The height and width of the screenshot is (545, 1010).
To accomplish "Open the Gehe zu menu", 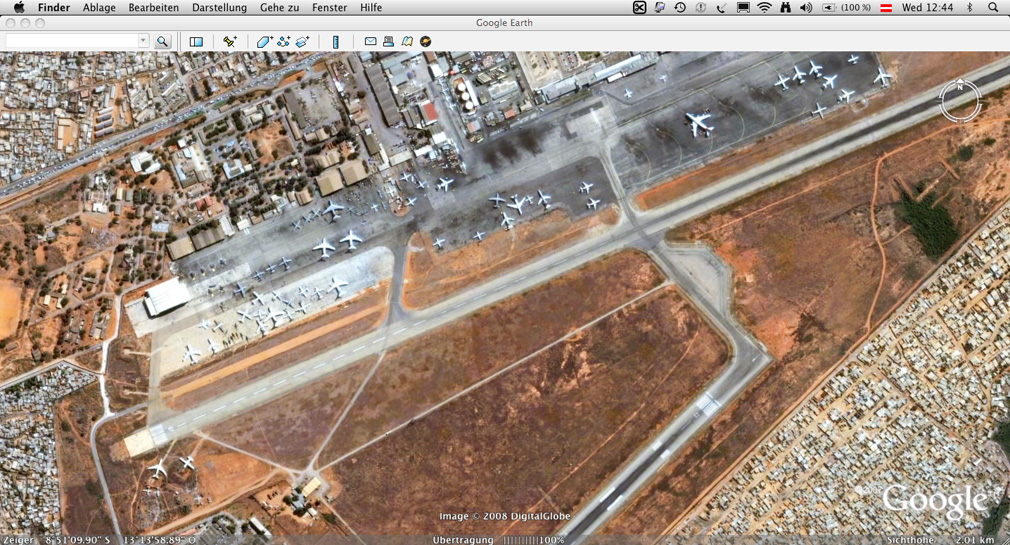I will (279, 8).
